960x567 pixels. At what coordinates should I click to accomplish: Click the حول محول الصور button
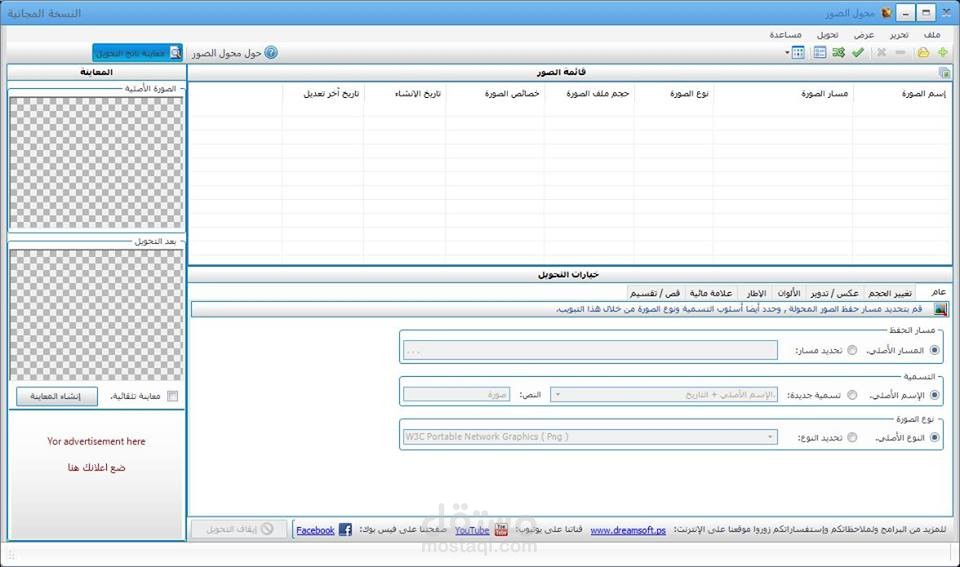[234, 53]
